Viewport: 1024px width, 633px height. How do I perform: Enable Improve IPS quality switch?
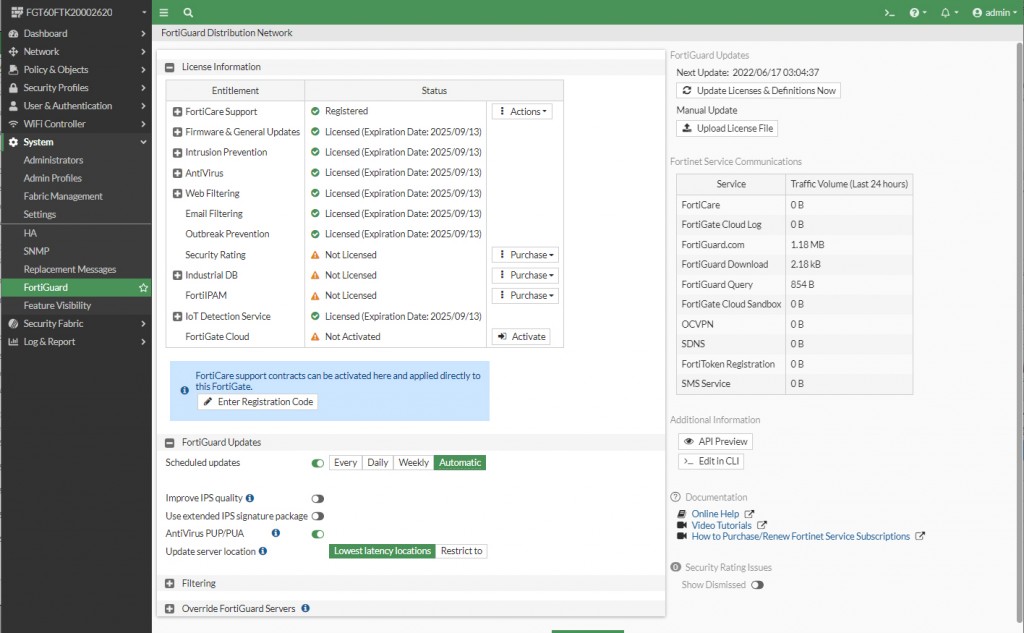[317, 498]
